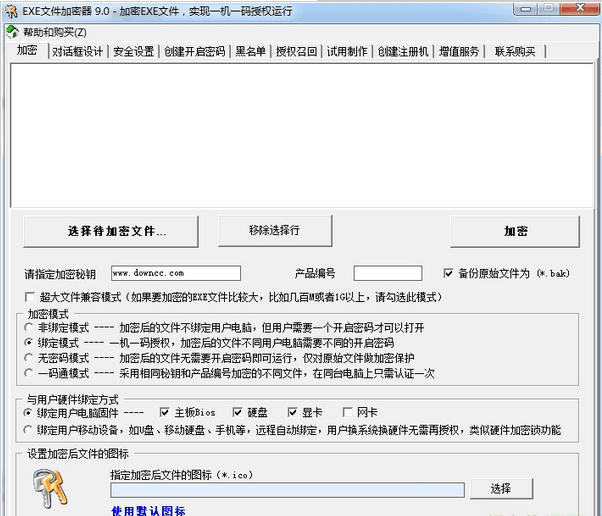Open the 创建注册机 tab
This screenshot has height=516, width=602.
(403, 51)
